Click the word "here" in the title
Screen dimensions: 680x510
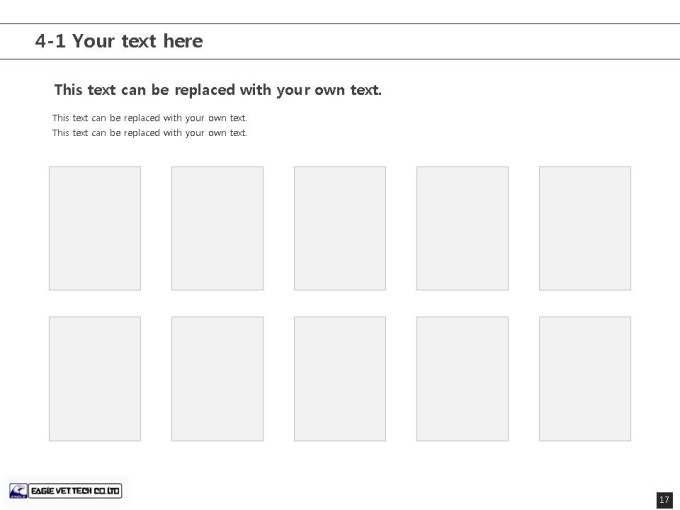click(x=183, y=41)
